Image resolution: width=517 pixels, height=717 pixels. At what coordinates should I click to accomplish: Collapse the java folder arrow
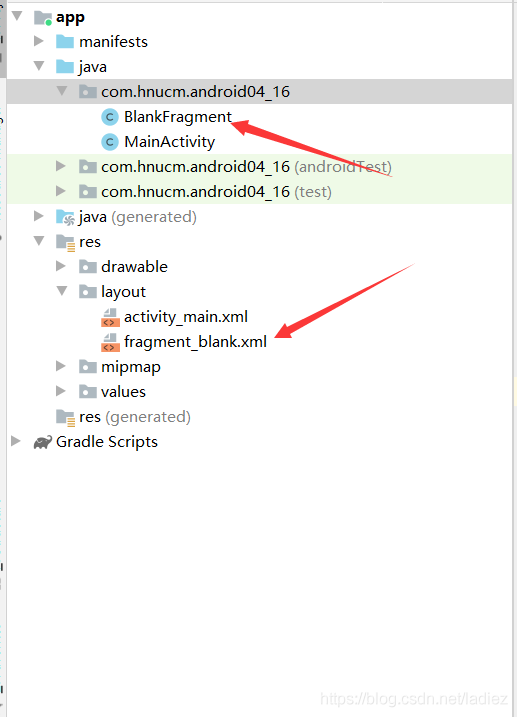39,66
